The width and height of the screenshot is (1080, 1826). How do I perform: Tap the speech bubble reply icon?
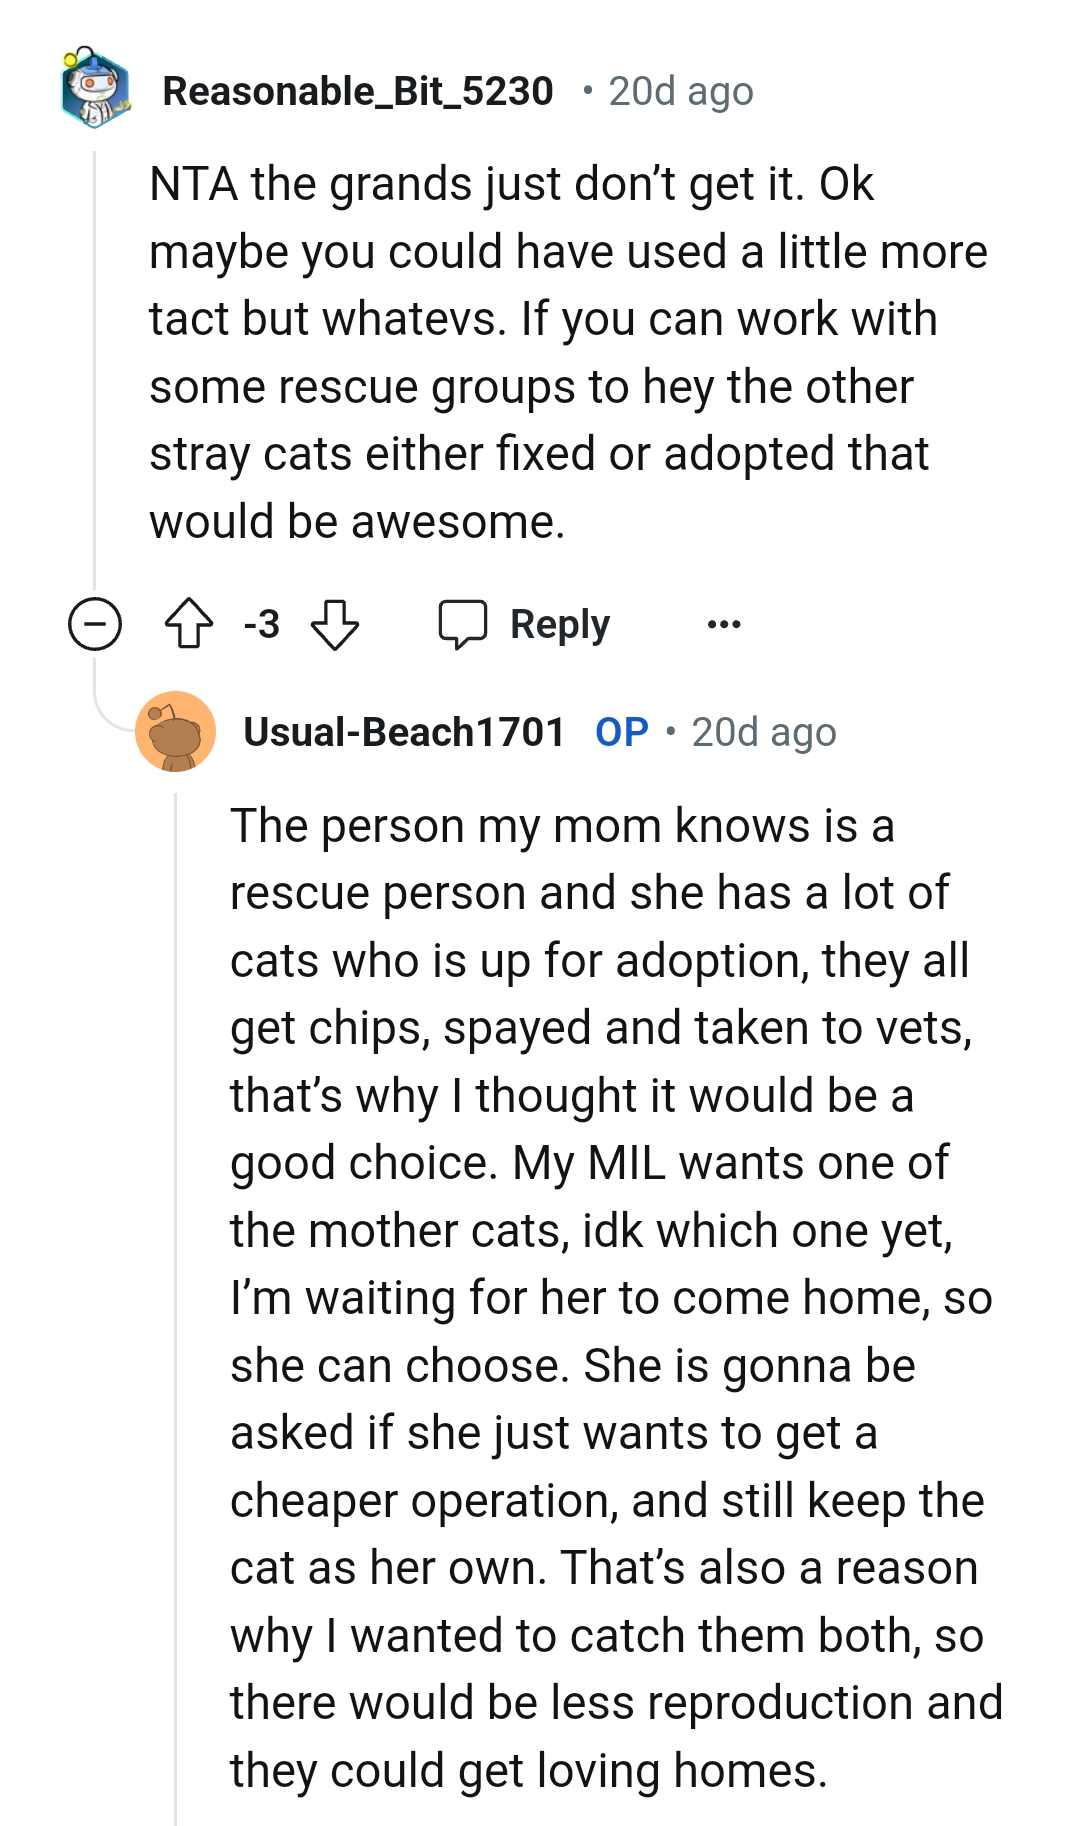[463, 624]
